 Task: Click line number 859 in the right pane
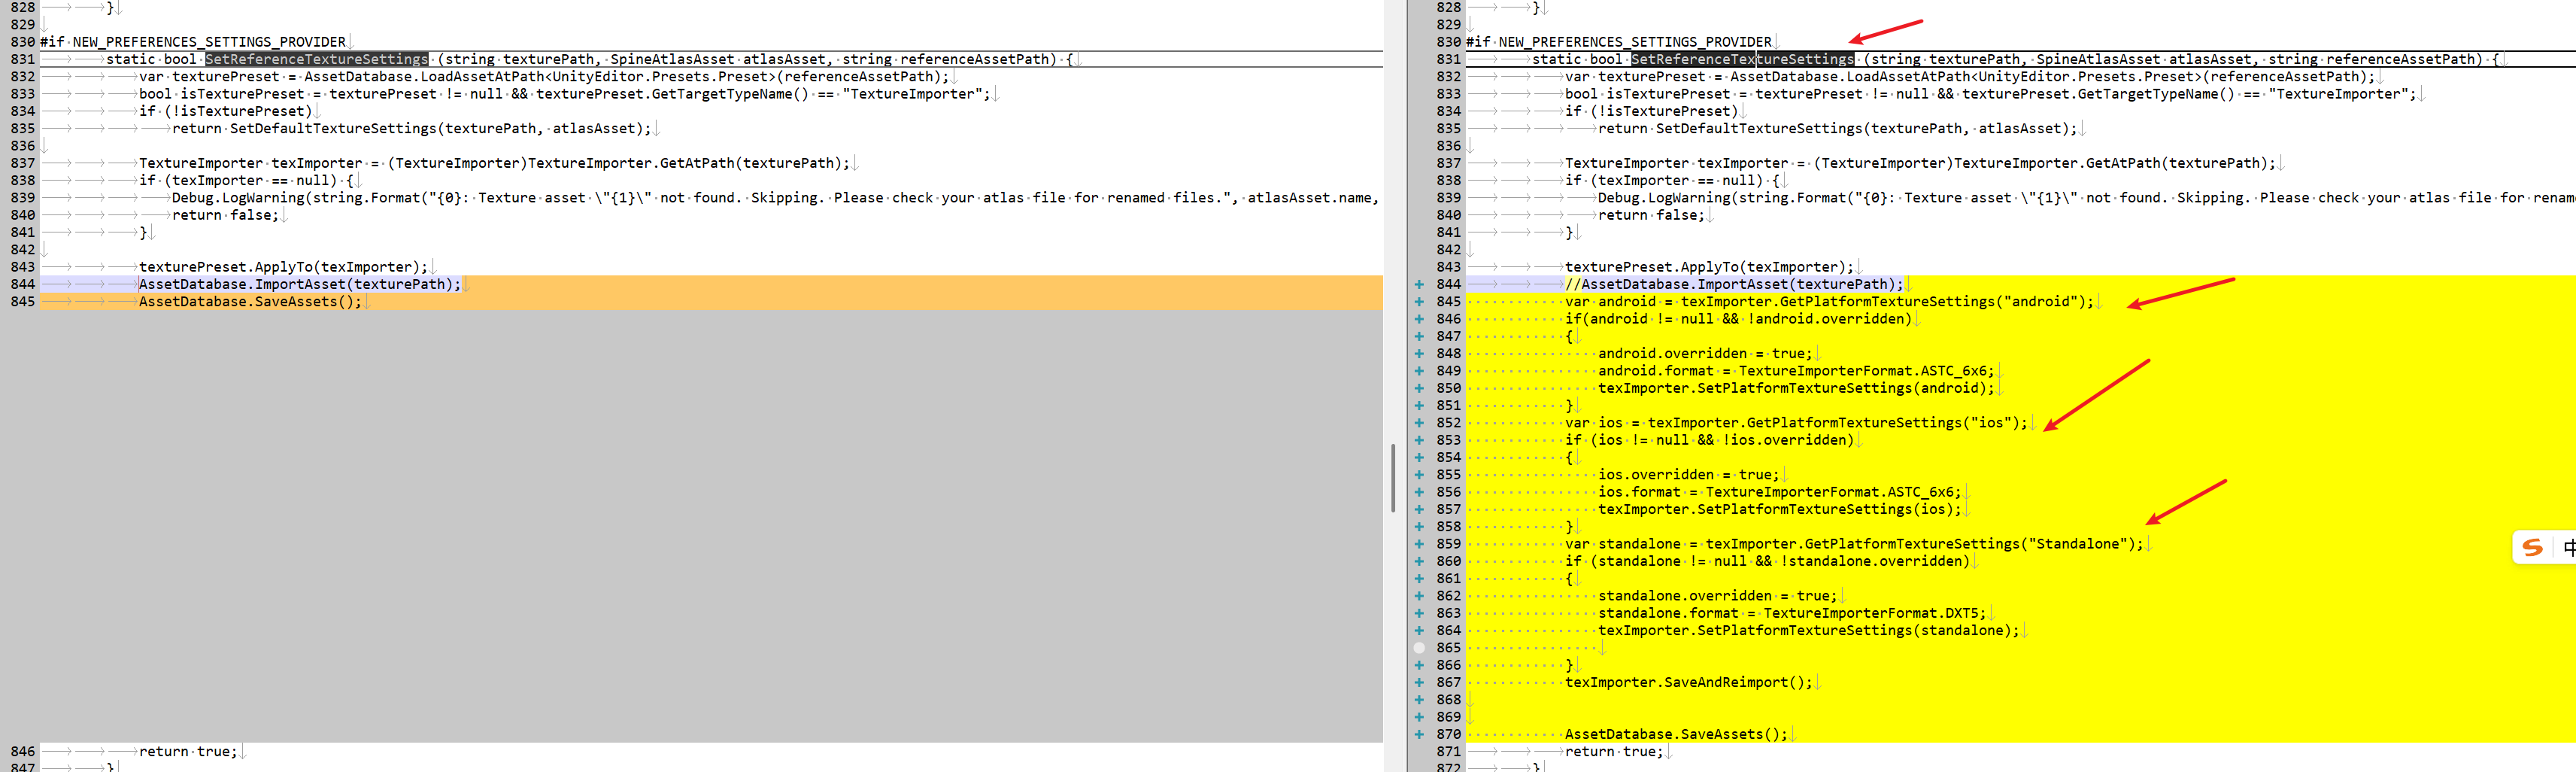pyautogui.click(x=1449, y=544)
